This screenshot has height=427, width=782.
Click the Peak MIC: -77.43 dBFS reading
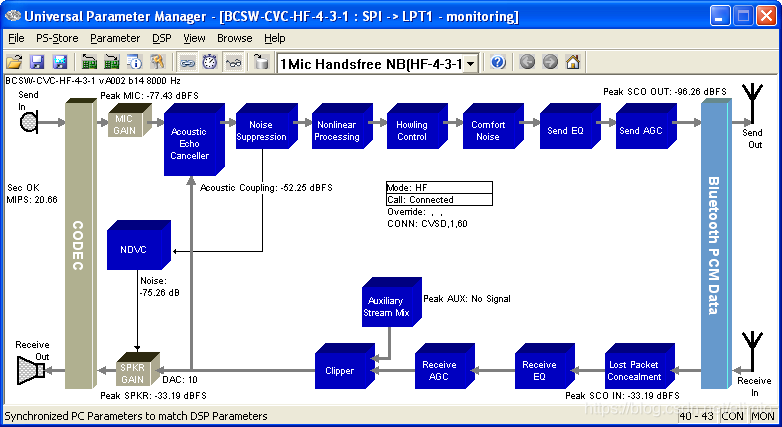[x=149, y=95]
